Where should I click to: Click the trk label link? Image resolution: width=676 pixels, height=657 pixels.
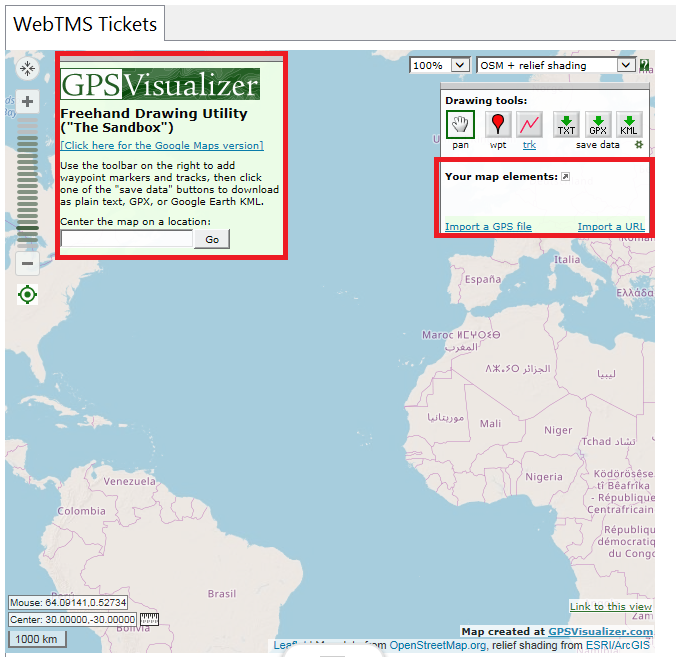pyautogui.click(x=529, y=144)
